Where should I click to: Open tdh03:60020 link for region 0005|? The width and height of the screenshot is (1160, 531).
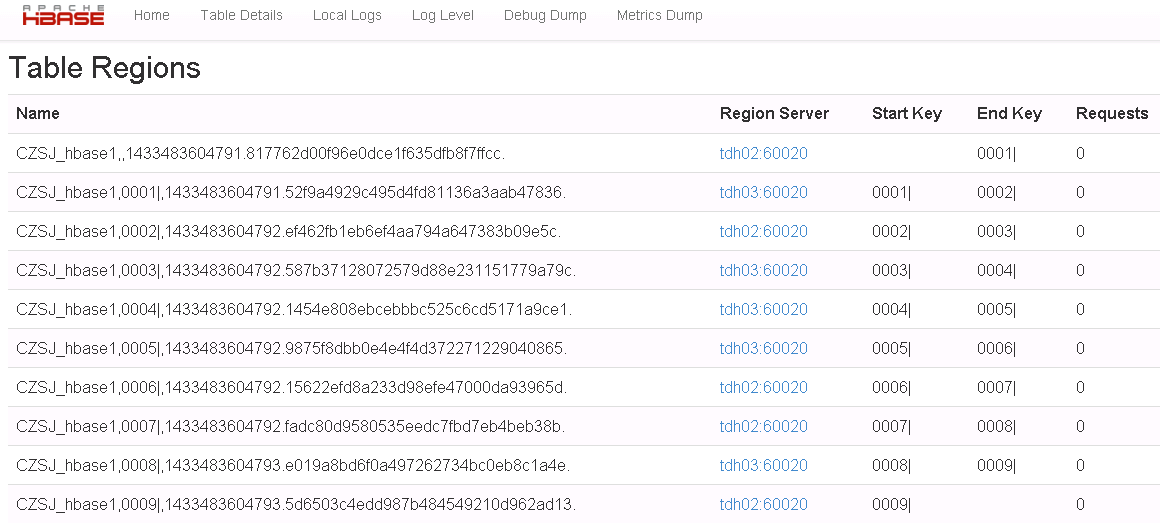click(763, 348)
